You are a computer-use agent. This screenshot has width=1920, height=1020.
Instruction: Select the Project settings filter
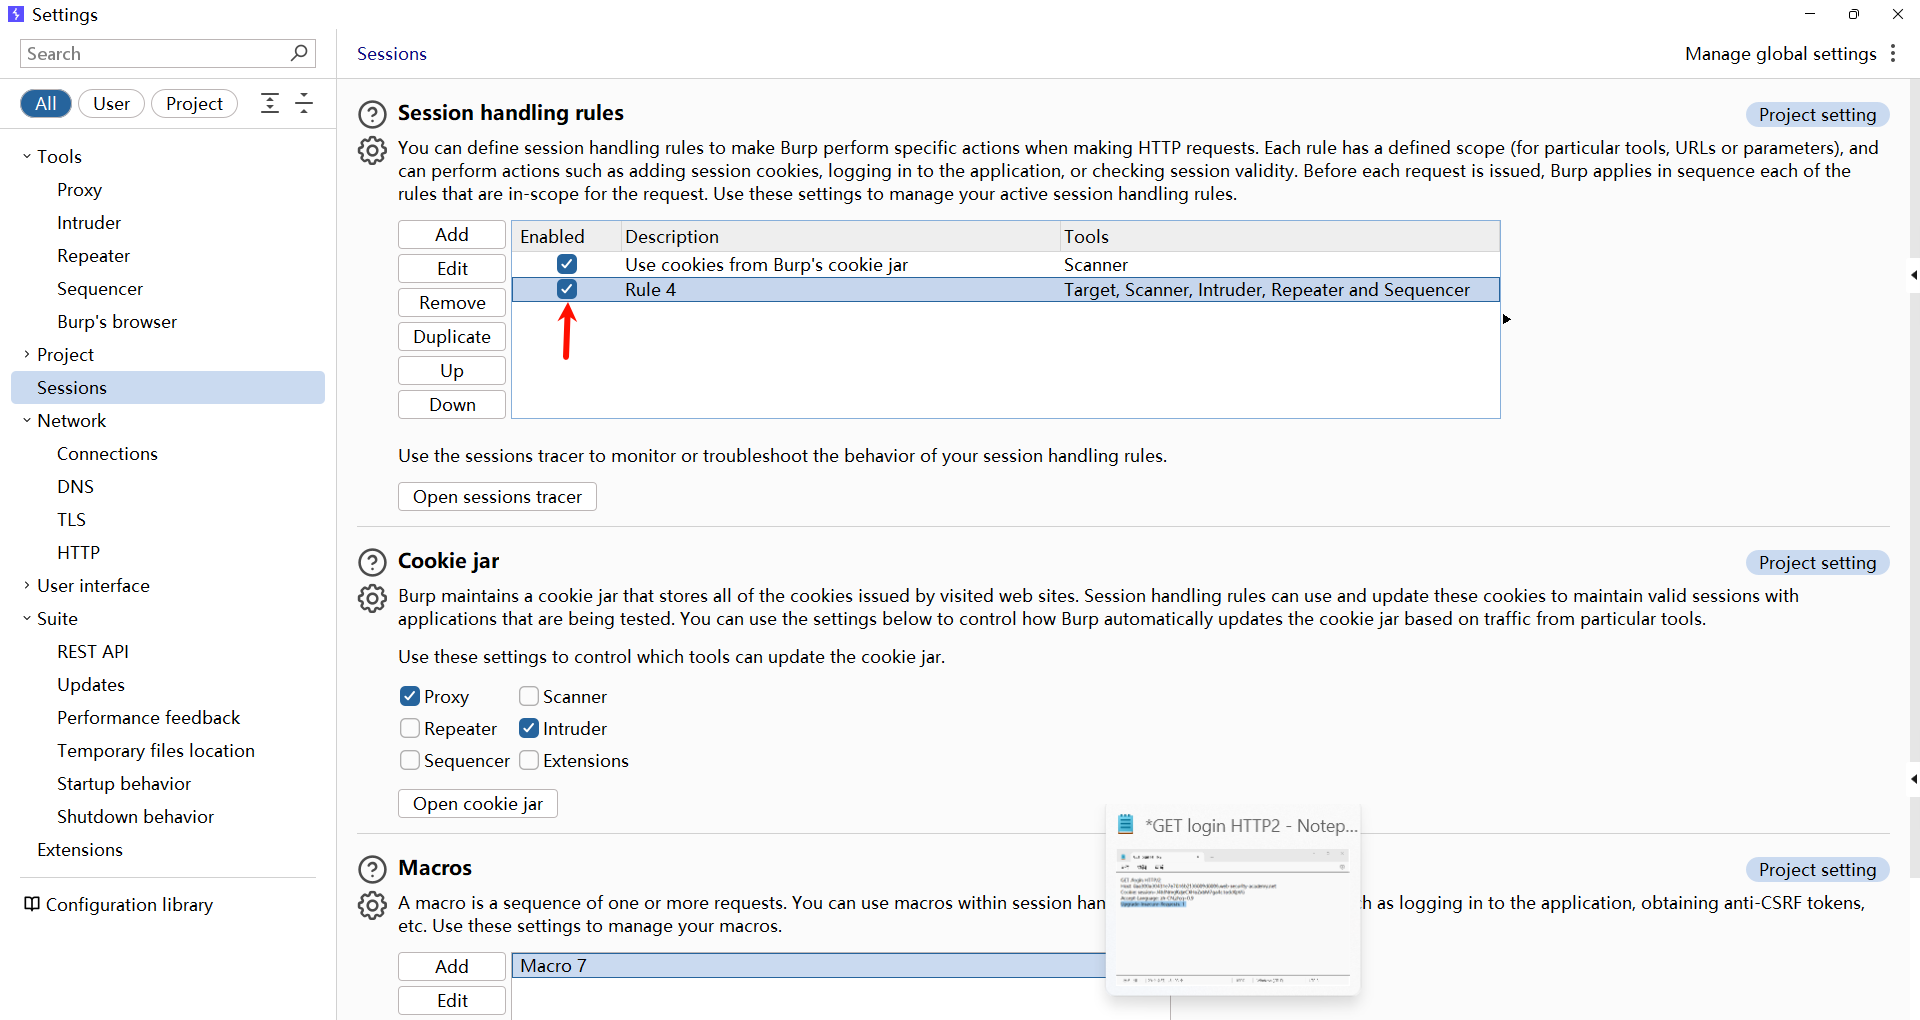(x=194, y=104)
